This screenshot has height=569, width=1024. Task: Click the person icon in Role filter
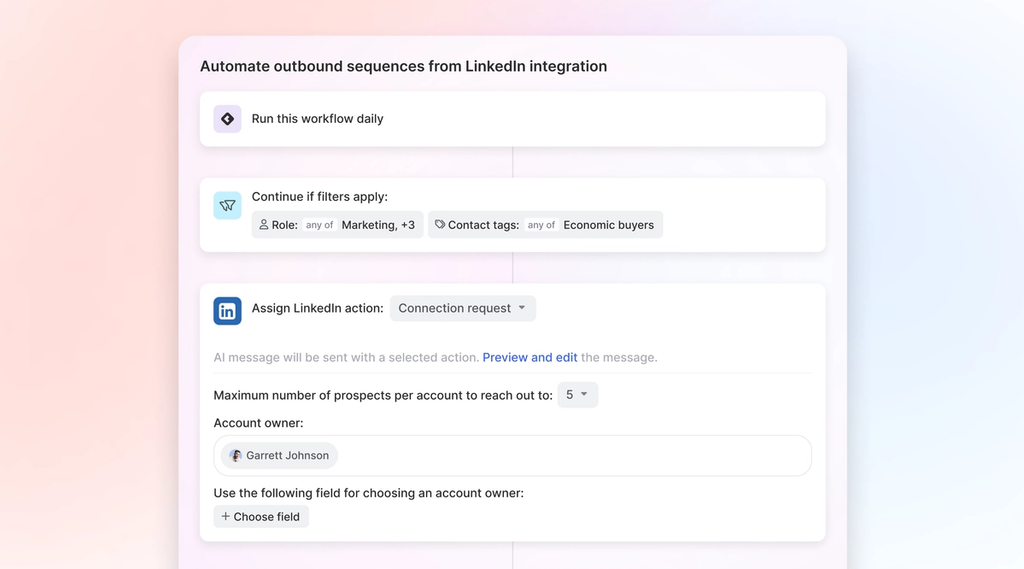[263, 225]
